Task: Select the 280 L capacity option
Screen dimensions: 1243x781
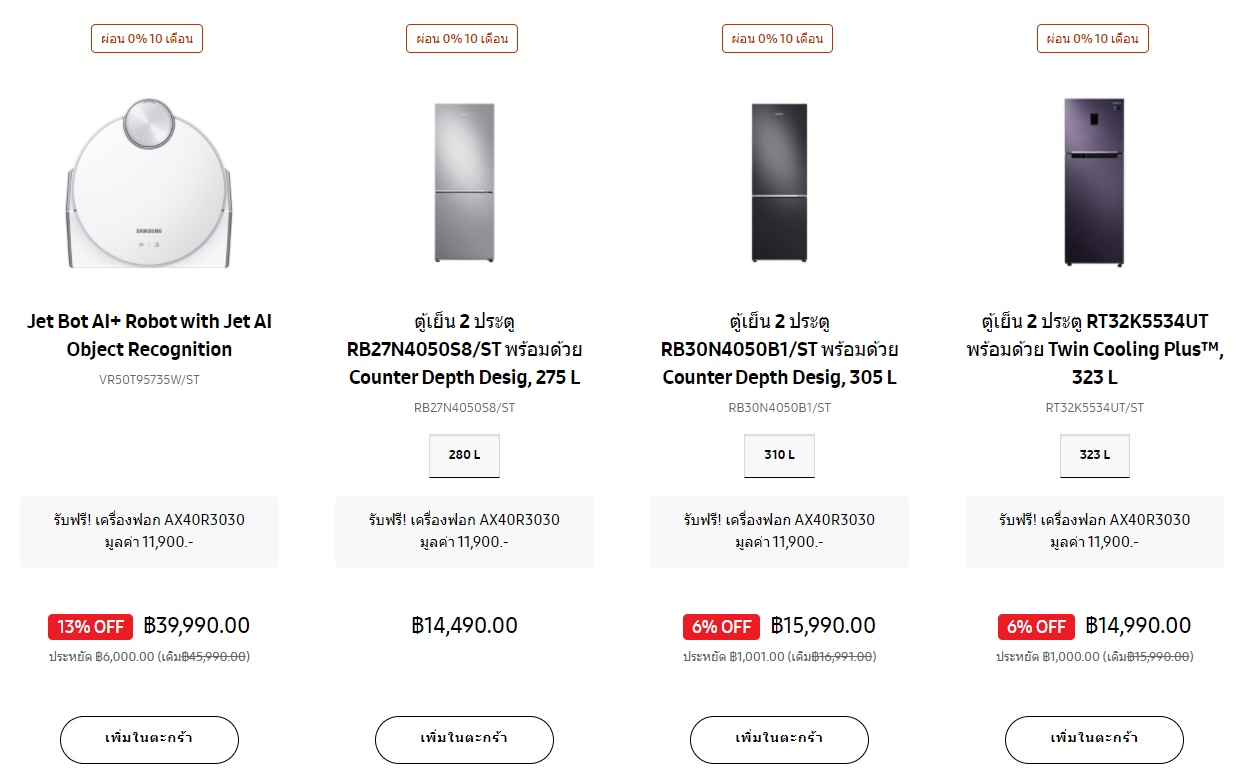Action: (464, 455)
